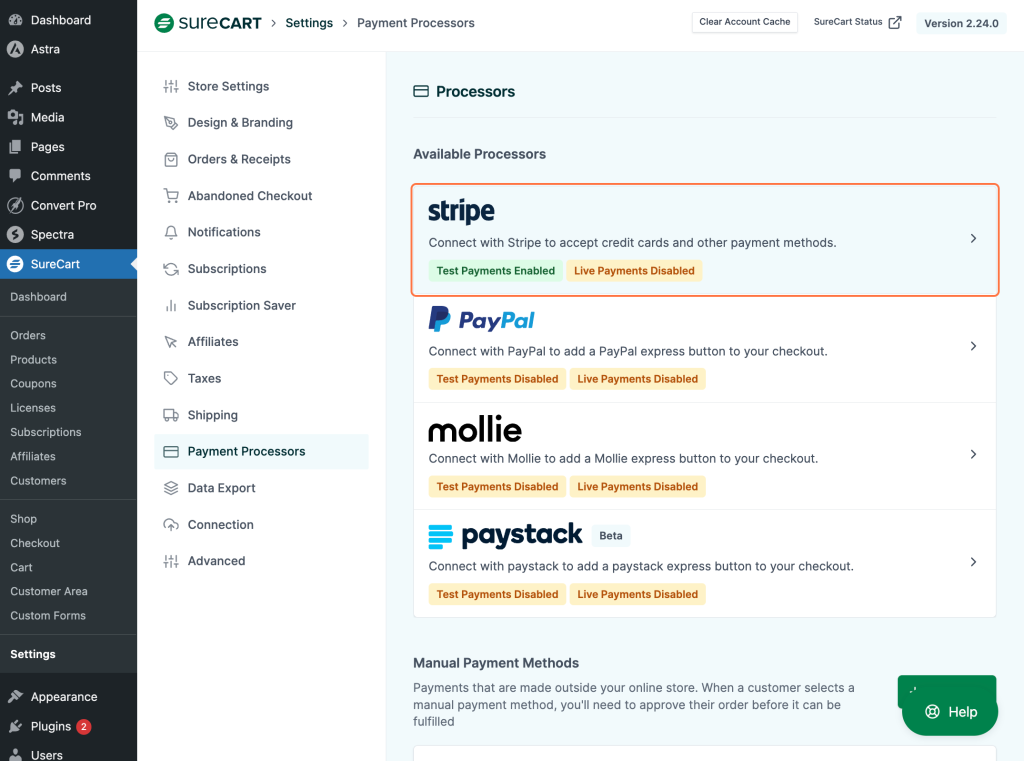Image resolution: width=1024 pixels, height=761 pixels.
Task: Click the Live Payments Disabled badge on paystack
Action: pos(637,594)
